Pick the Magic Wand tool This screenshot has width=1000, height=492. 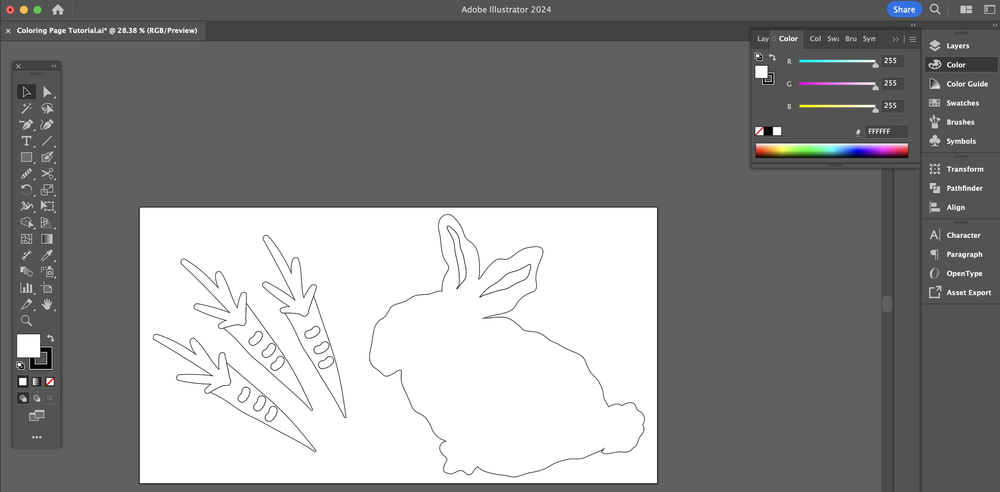pyautogui.click(x=27, y=108)
